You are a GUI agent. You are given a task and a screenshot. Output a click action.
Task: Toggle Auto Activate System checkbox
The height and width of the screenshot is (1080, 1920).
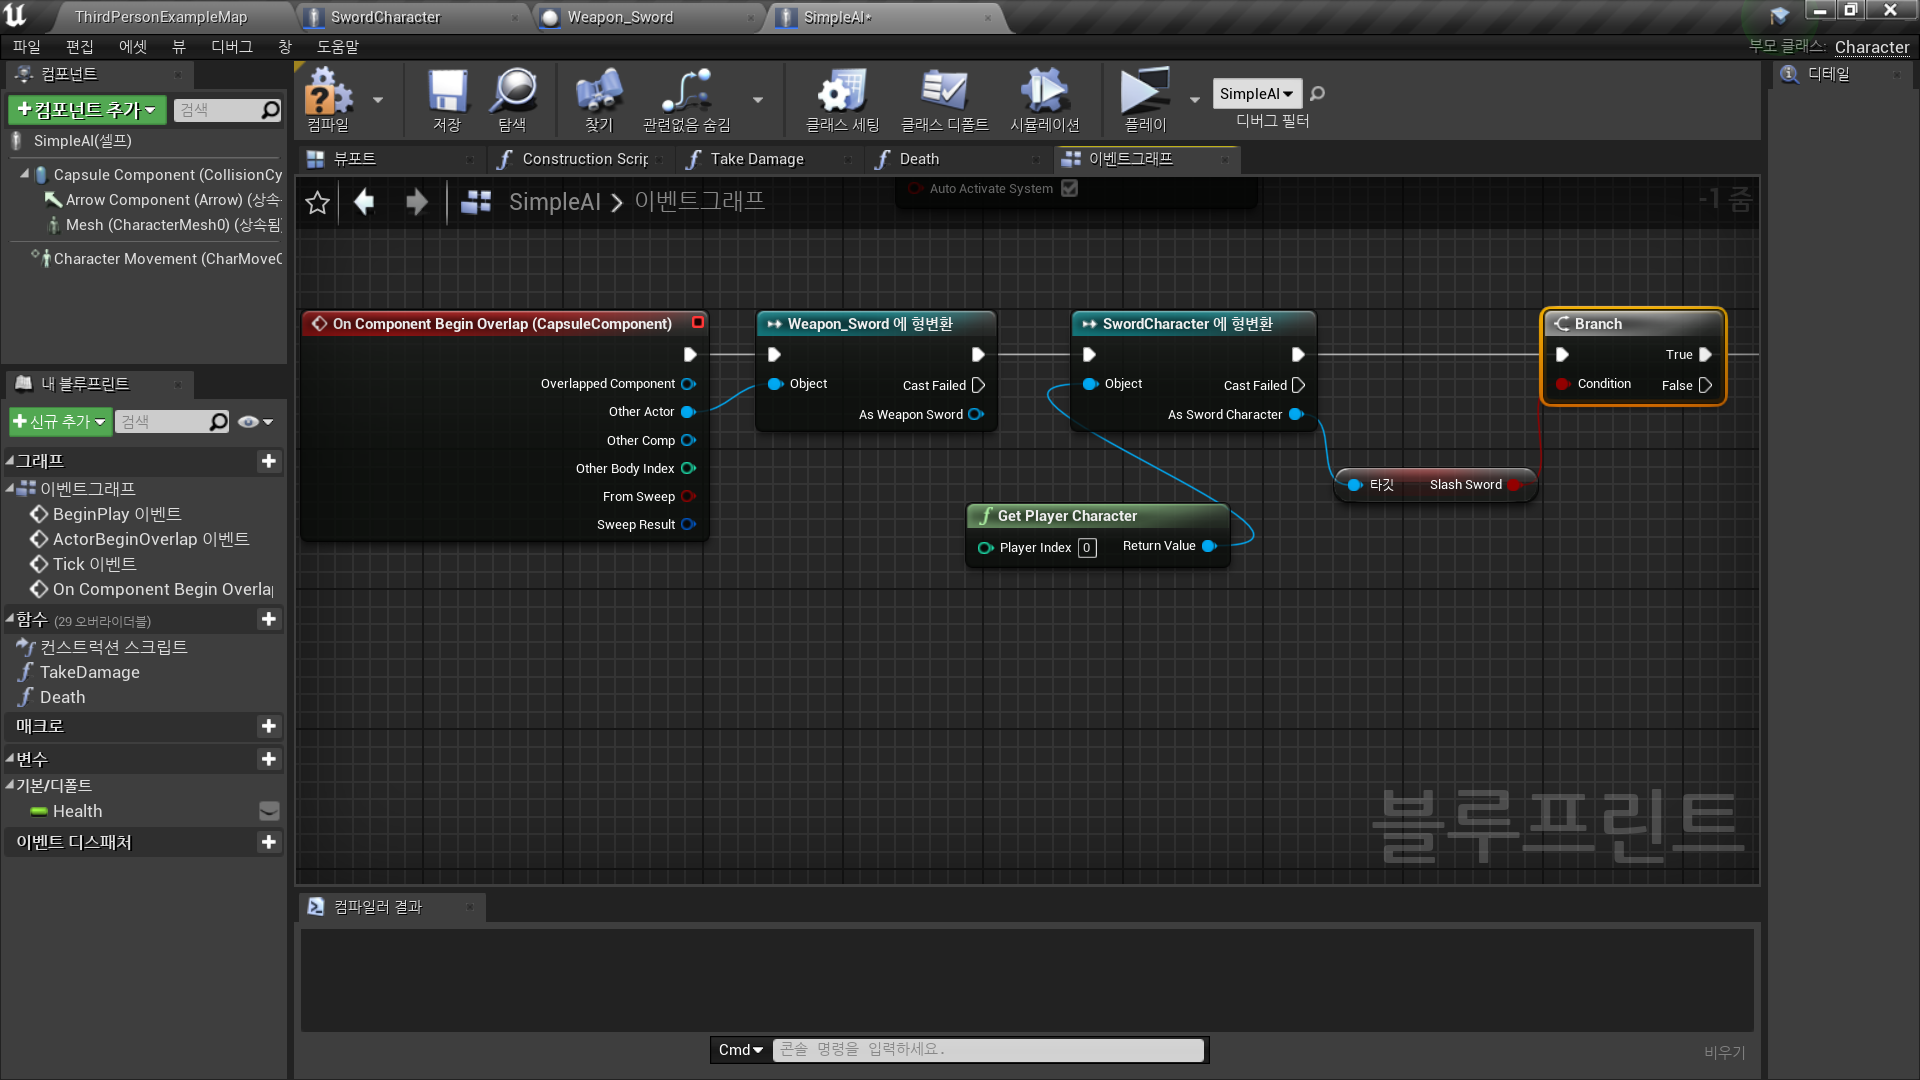(1069, 188)
